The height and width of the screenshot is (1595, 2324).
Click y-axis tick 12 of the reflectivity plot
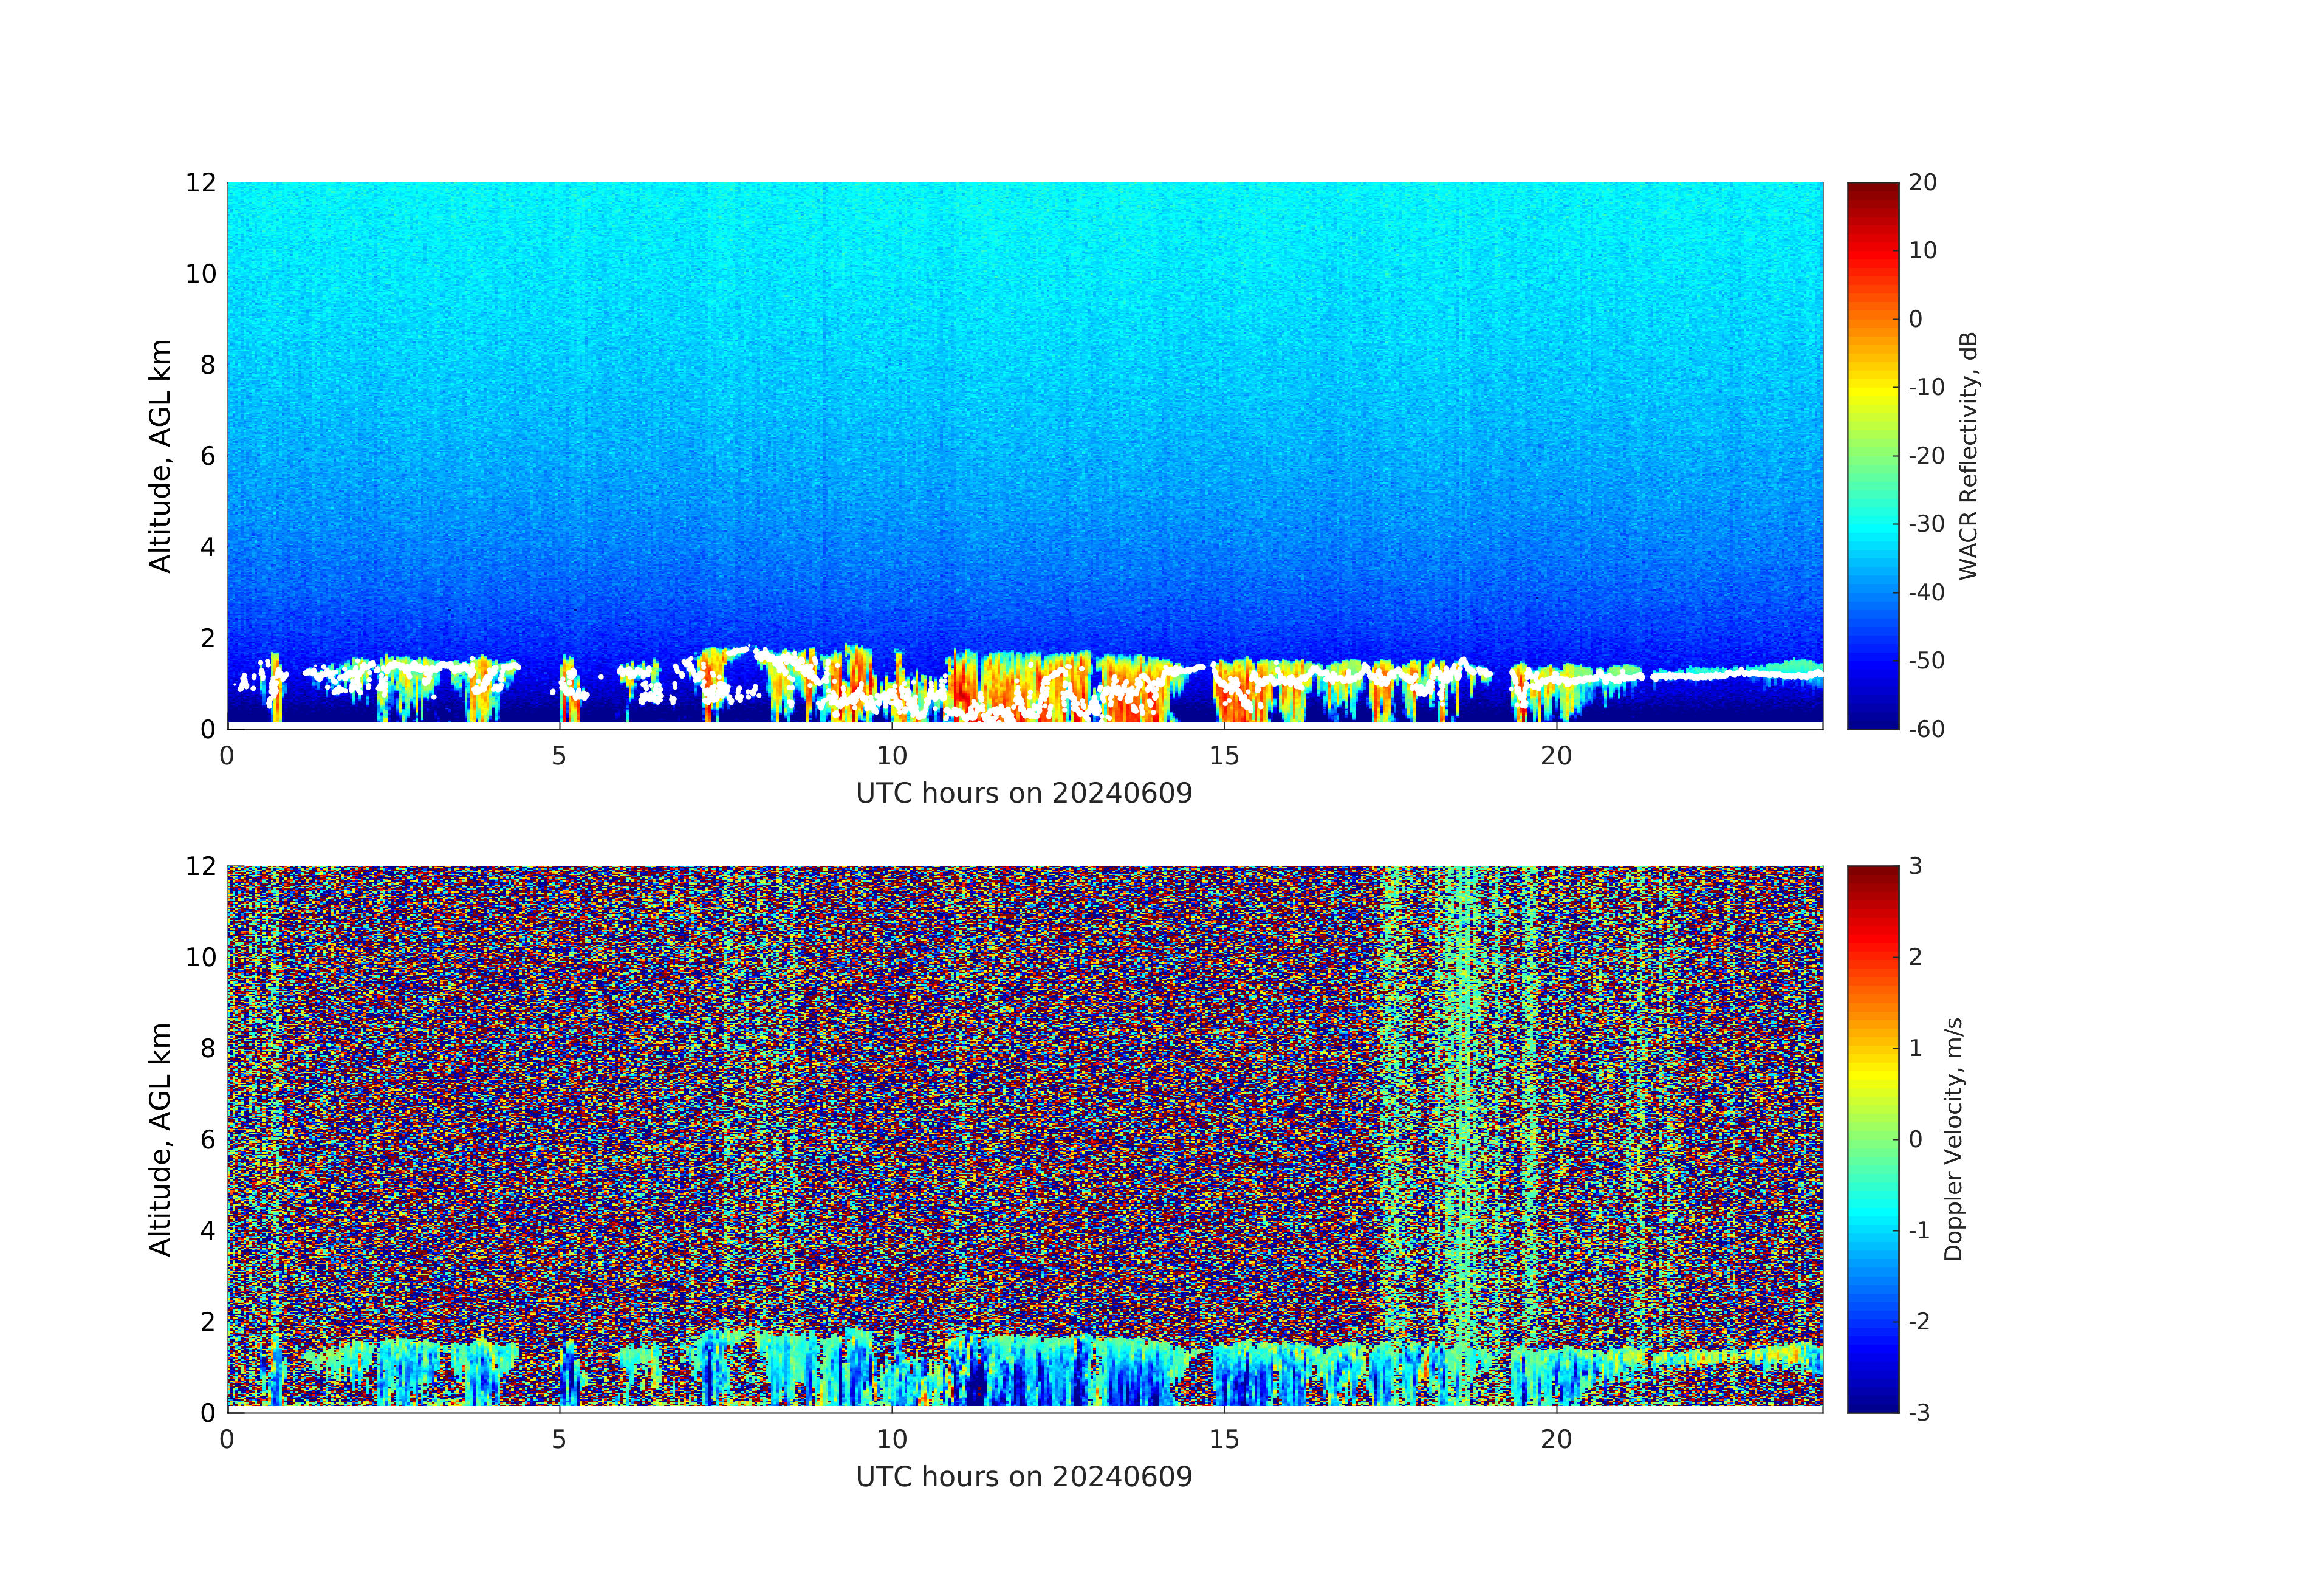coord(200,183)
